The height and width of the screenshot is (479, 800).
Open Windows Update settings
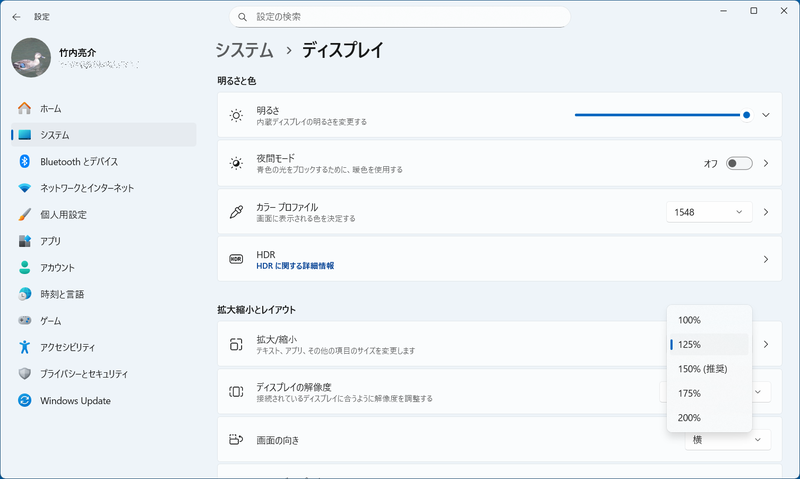click(104, 400)
